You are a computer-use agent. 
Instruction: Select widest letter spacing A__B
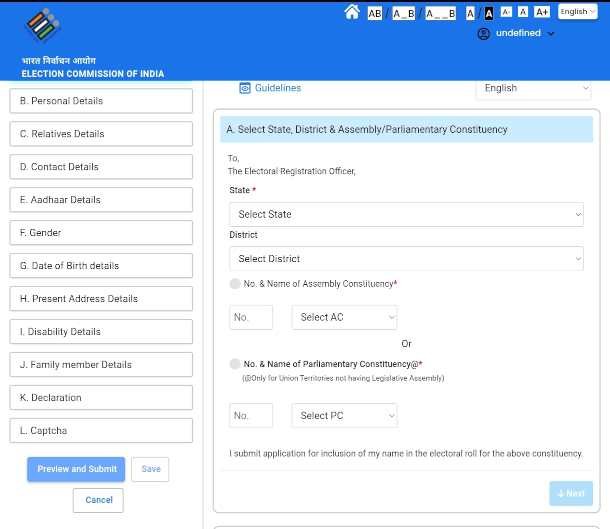point(440,13)
